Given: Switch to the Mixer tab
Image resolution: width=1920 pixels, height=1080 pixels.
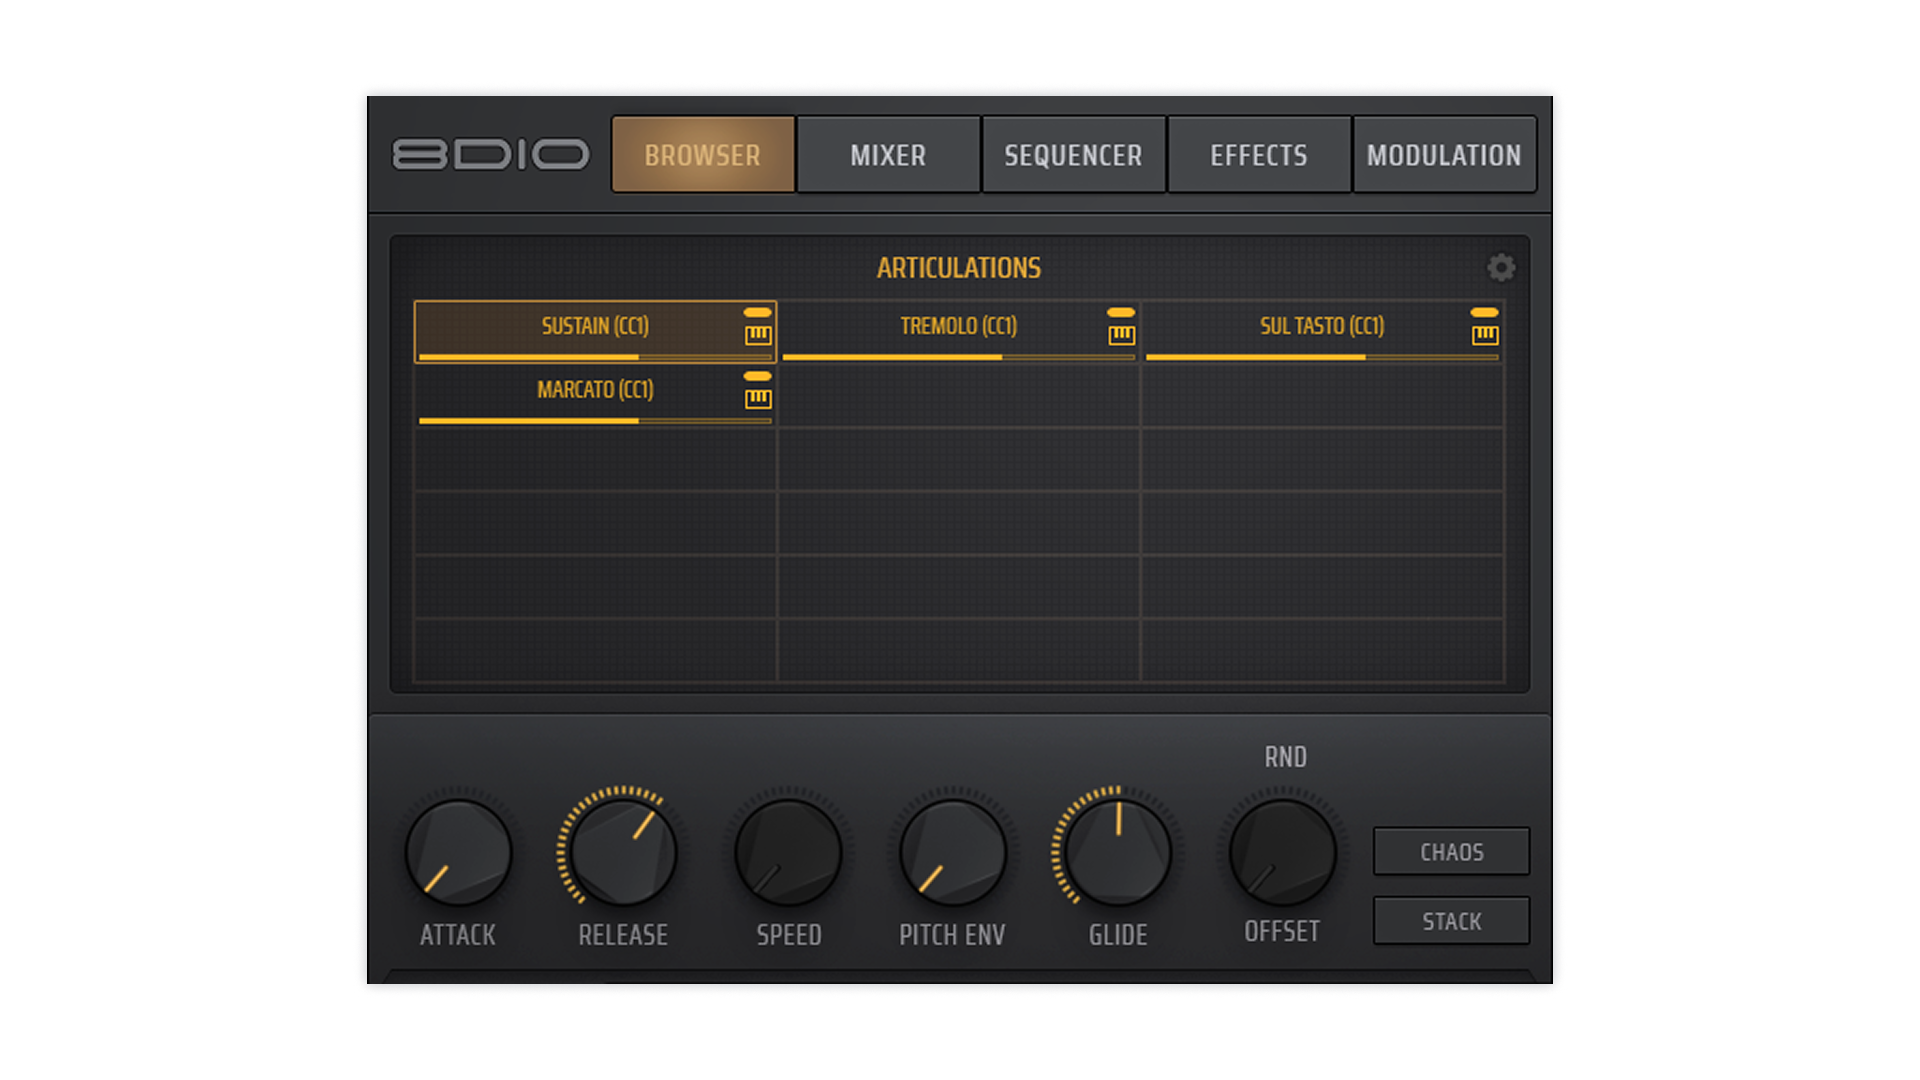Looking at the screenshot, I should [x=888, y=155].
